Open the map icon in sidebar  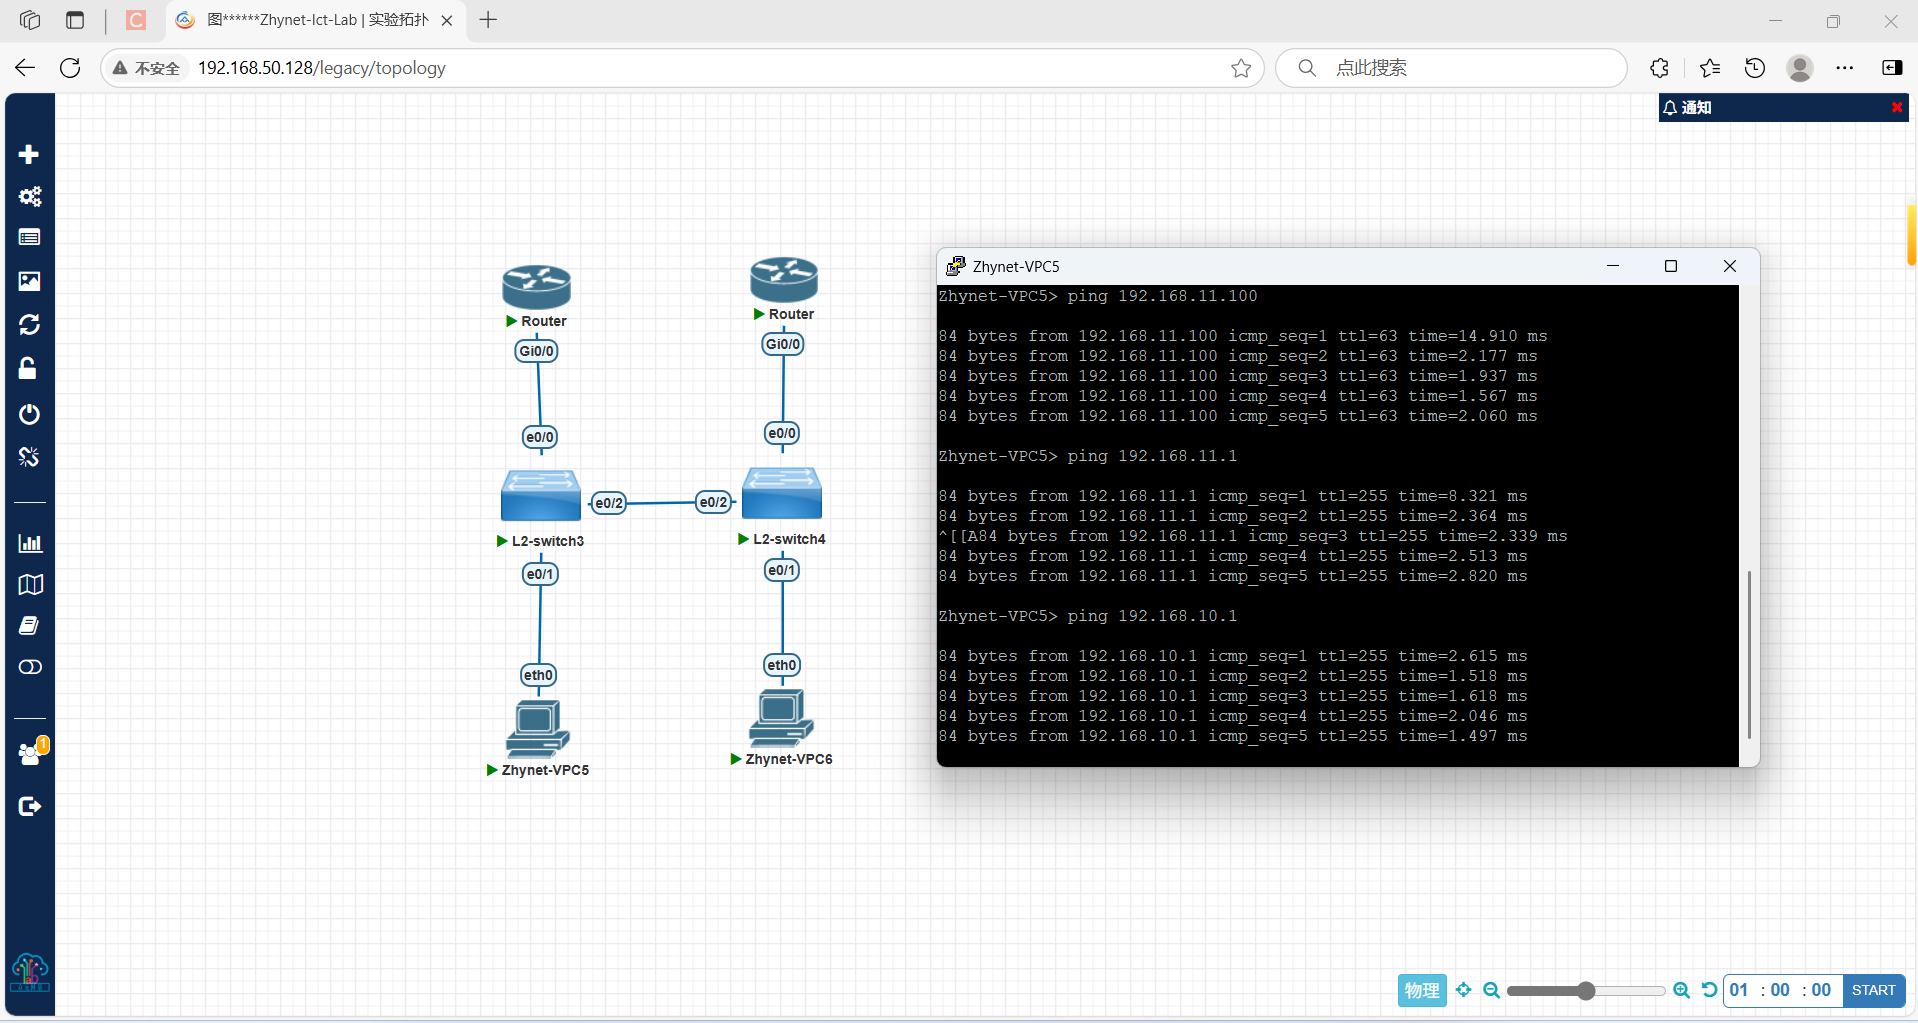pyautogui.click(x=30, y=584)
